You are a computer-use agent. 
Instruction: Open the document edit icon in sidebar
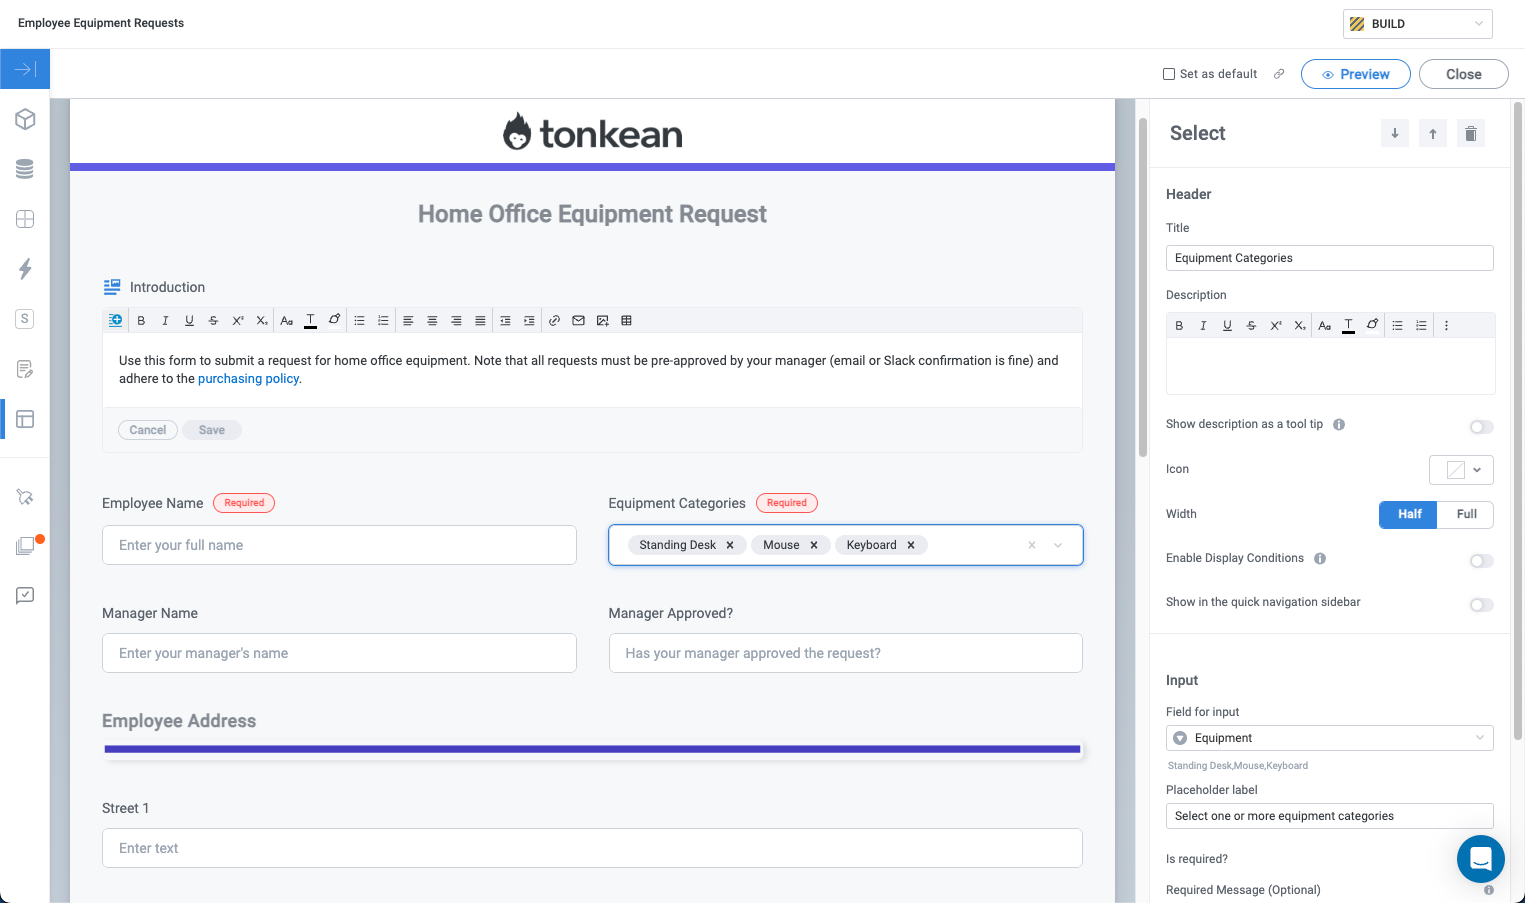pyautogui.click(x=25, y=369)
